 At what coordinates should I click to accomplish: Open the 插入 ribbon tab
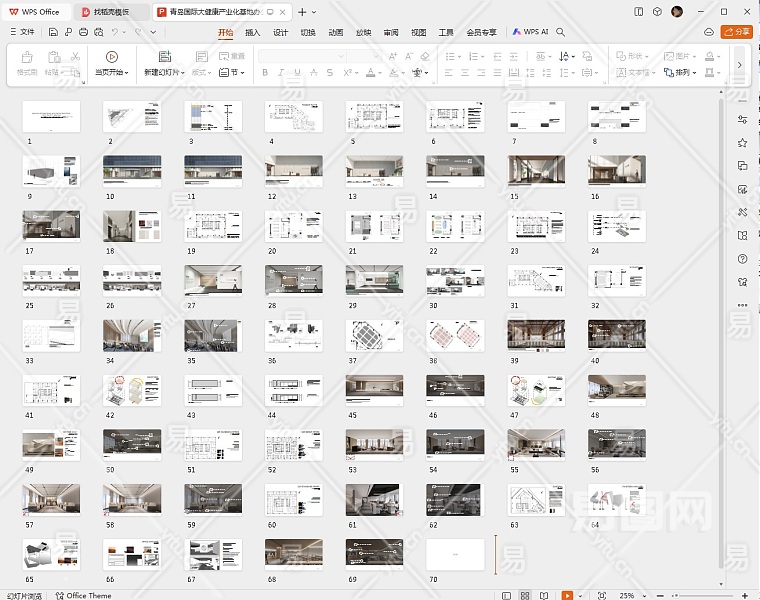253,32
